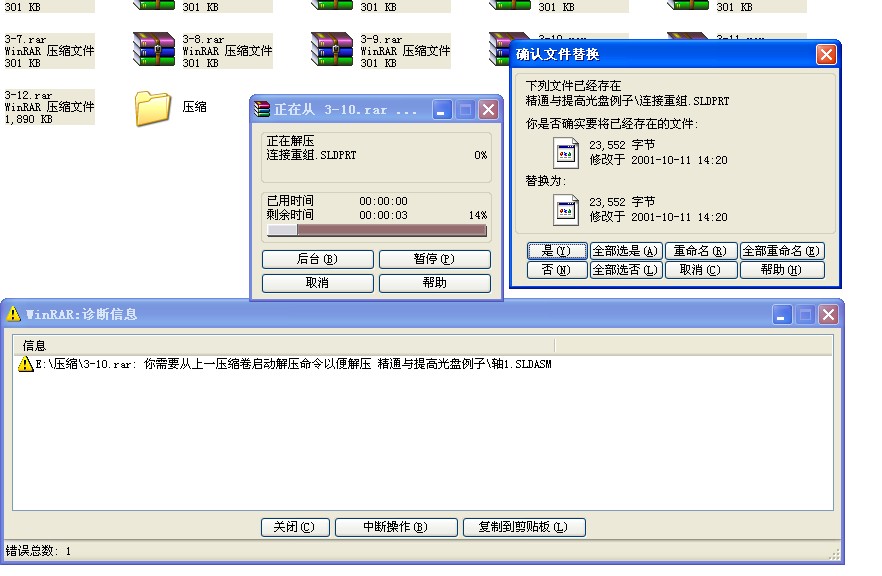Click Yes (是) in replace dialog
This screenshot has width=882, height=576.
tap(557, 251)
